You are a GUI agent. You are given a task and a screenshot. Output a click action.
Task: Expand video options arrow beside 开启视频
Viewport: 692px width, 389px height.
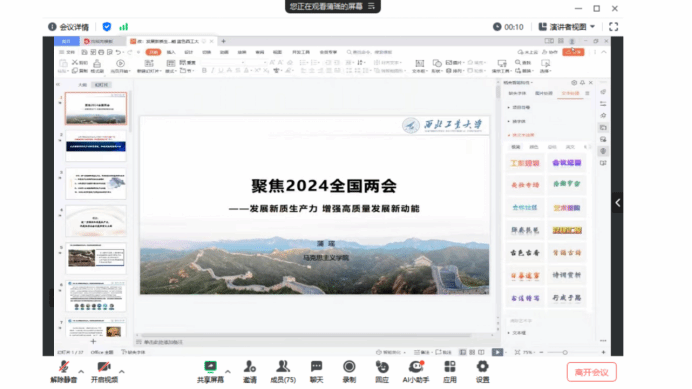coord(122,371)
